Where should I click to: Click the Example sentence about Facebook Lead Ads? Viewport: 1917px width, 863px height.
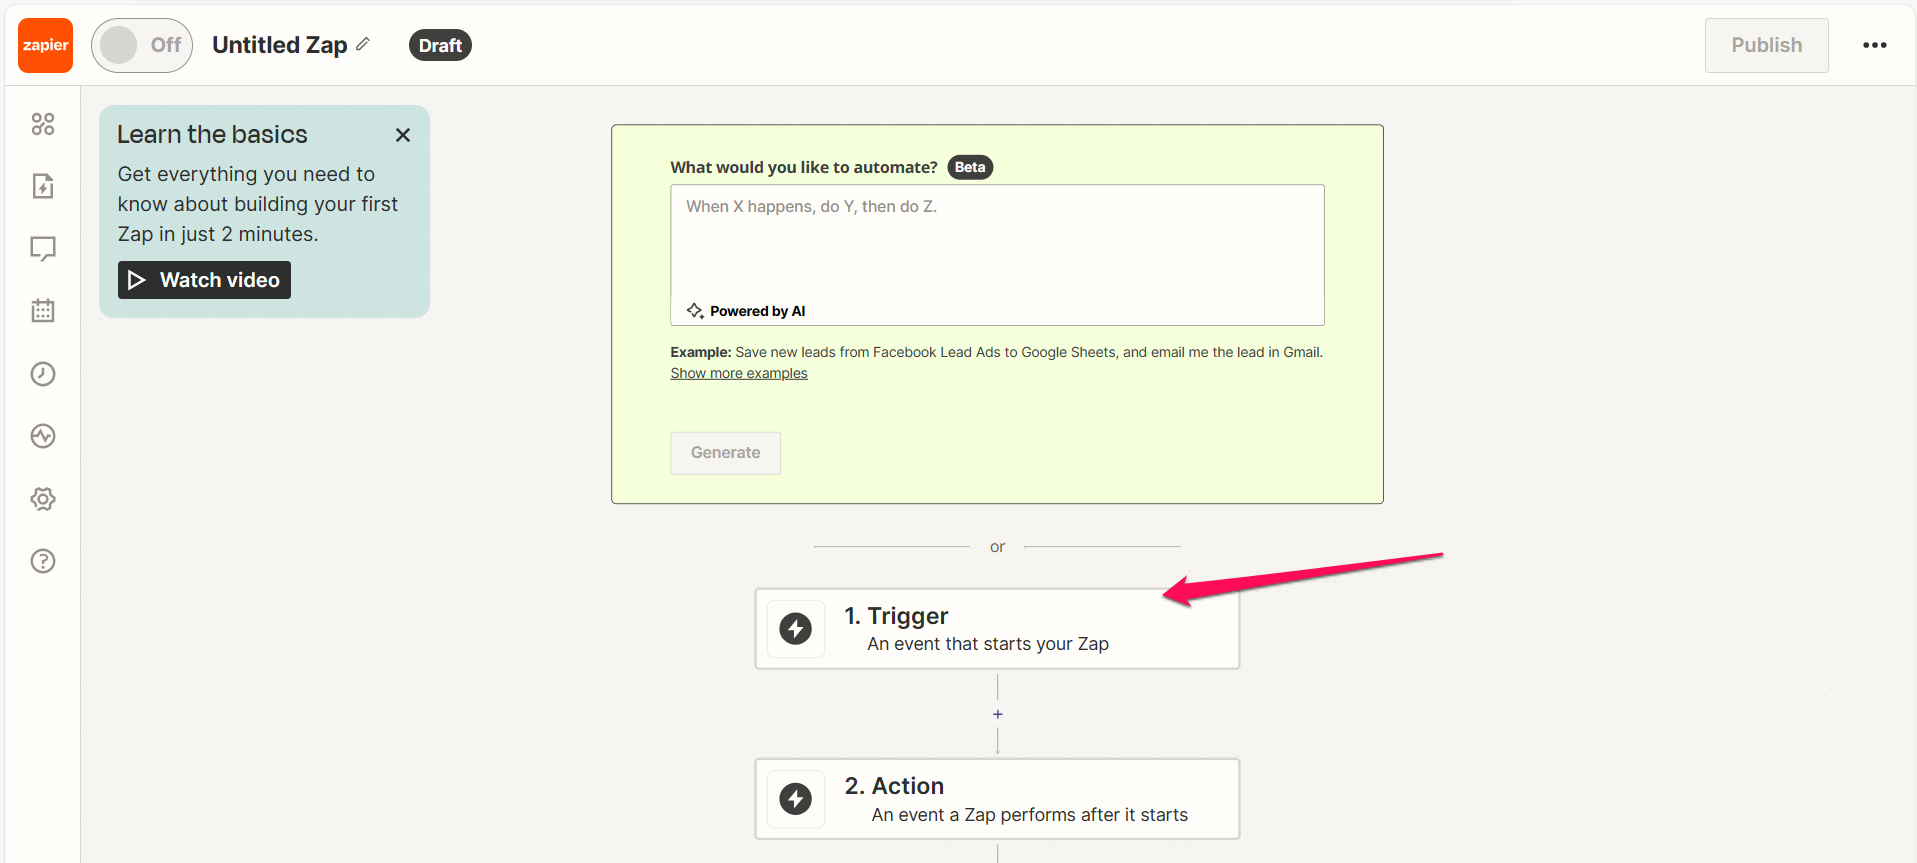996,352
